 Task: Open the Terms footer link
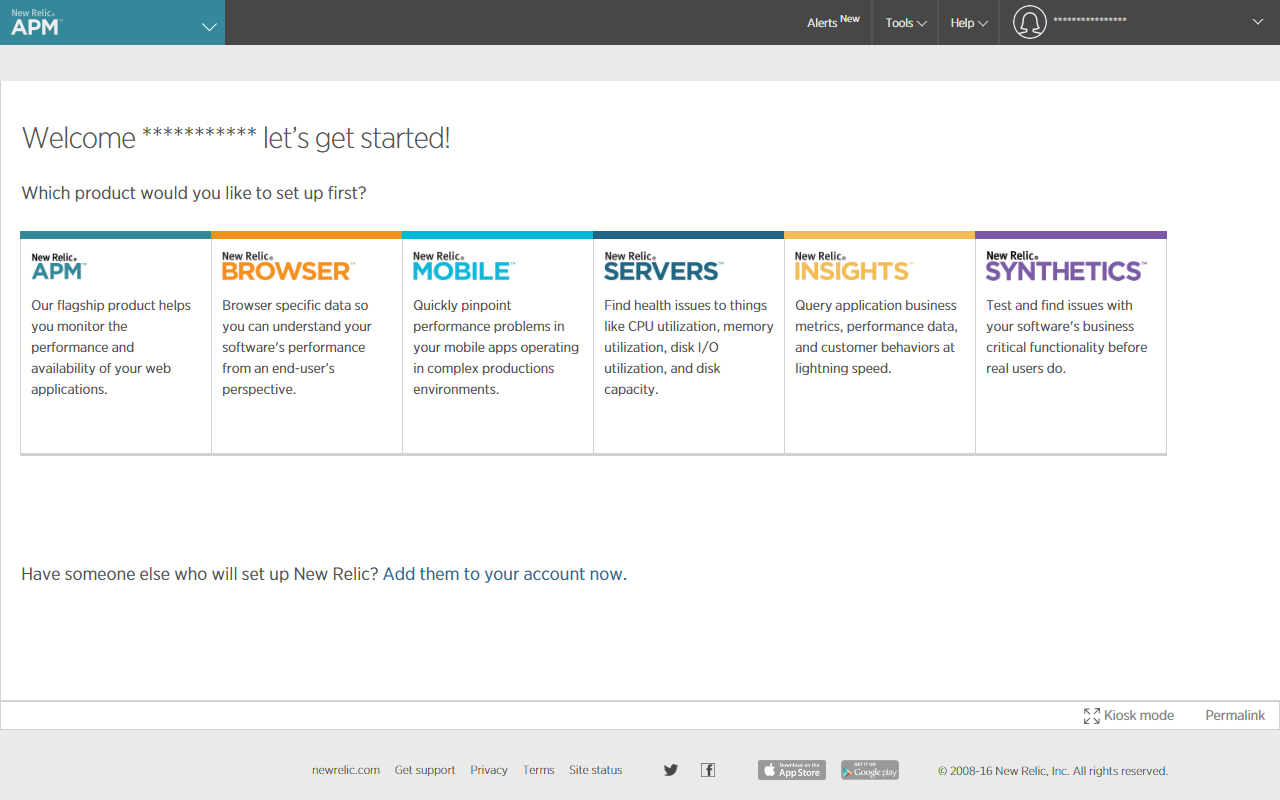[538, 770]
